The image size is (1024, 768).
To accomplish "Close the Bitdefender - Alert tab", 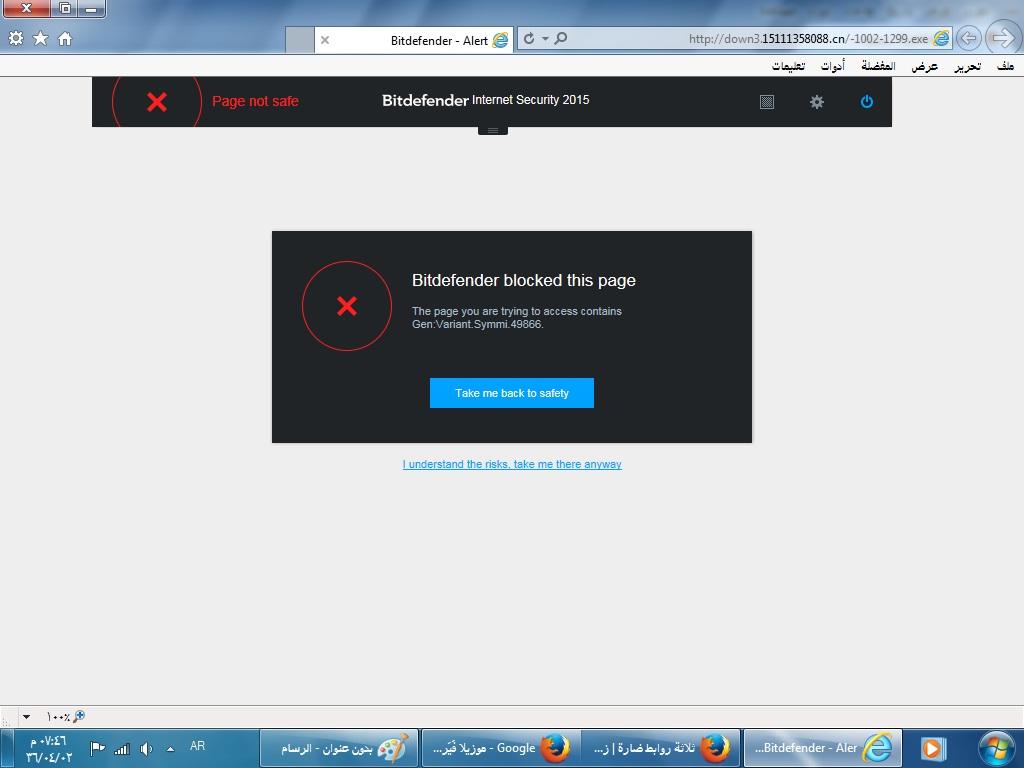I will pos(325,40).
